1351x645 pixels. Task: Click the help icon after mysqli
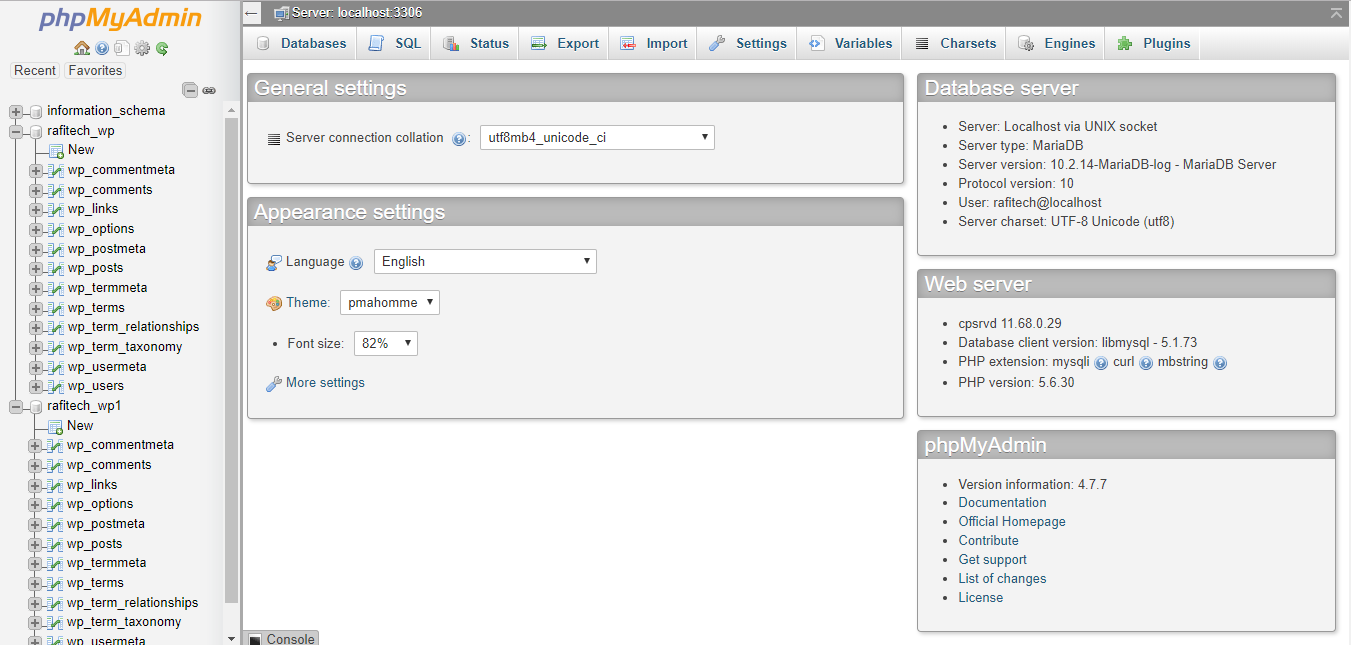[x=1101, y=363]
